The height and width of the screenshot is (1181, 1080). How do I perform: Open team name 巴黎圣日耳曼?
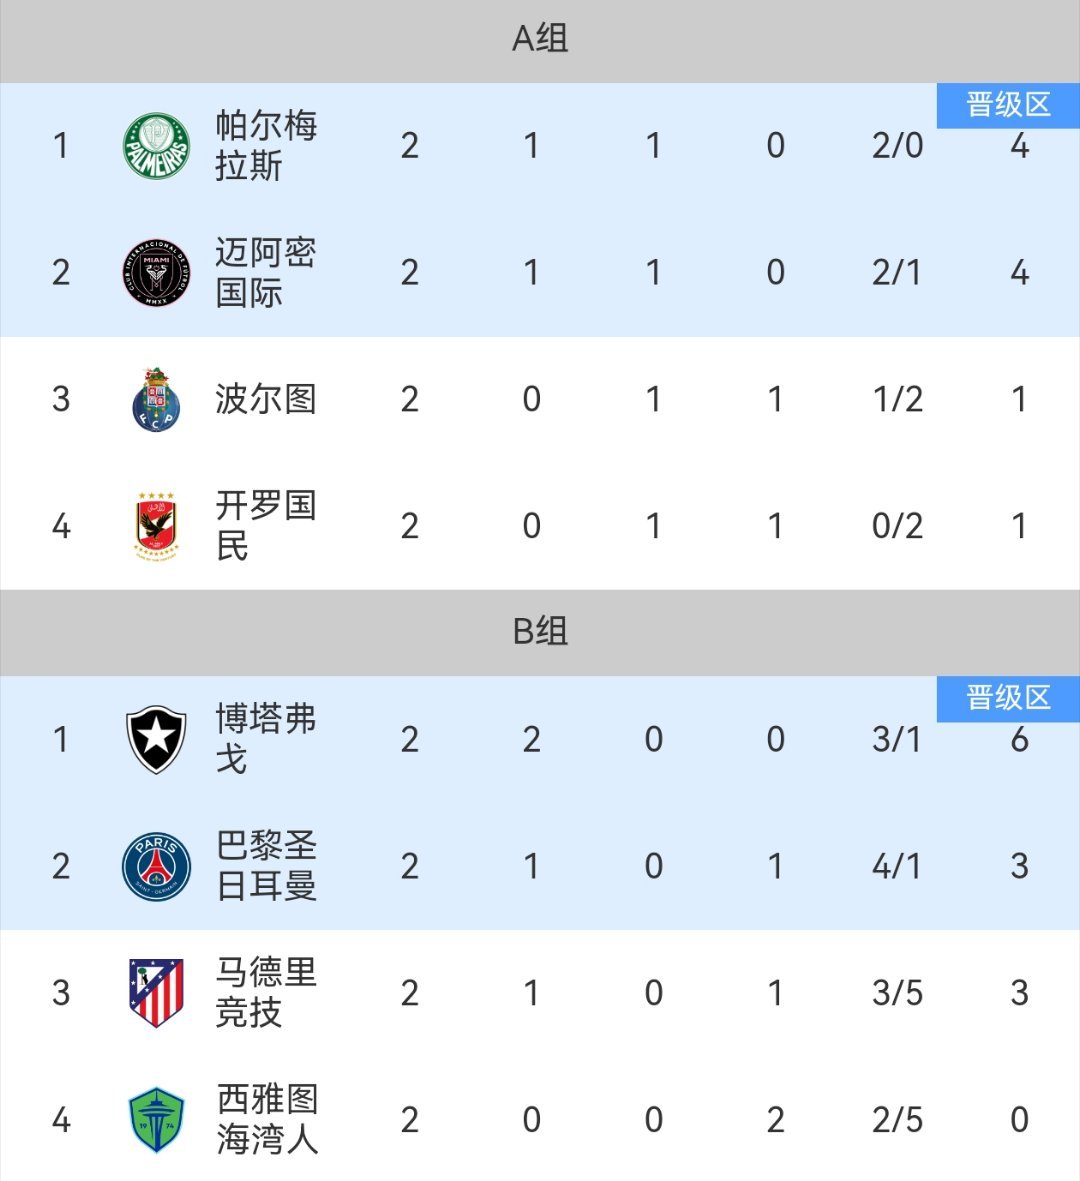pos(266,866)
